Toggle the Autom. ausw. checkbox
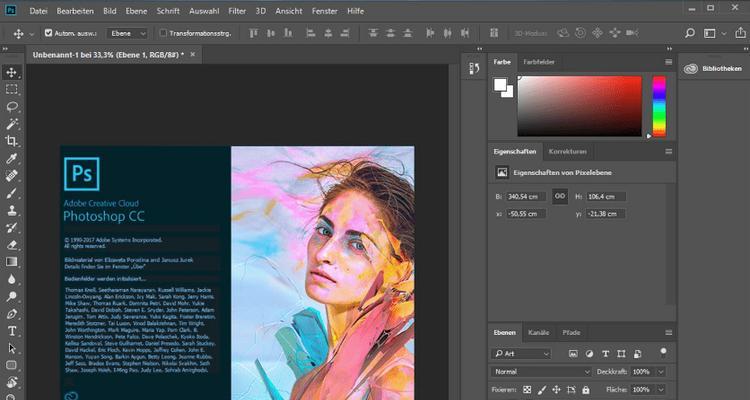Screen dimensions: 750x400 (x=48, y=33)
